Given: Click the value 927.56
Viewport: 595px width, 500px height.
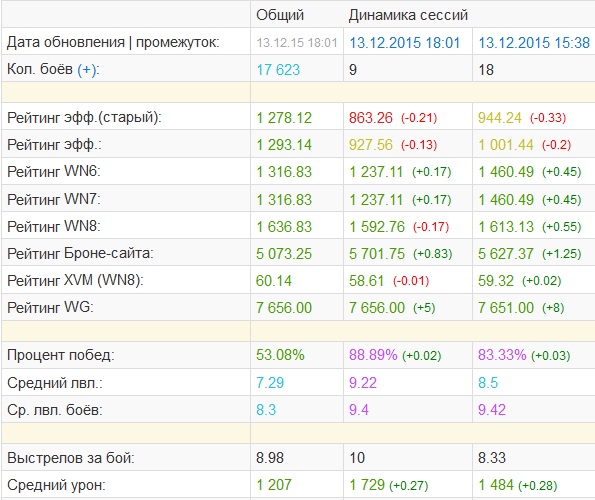Looking at the screenshot, I should coord(371,145).
